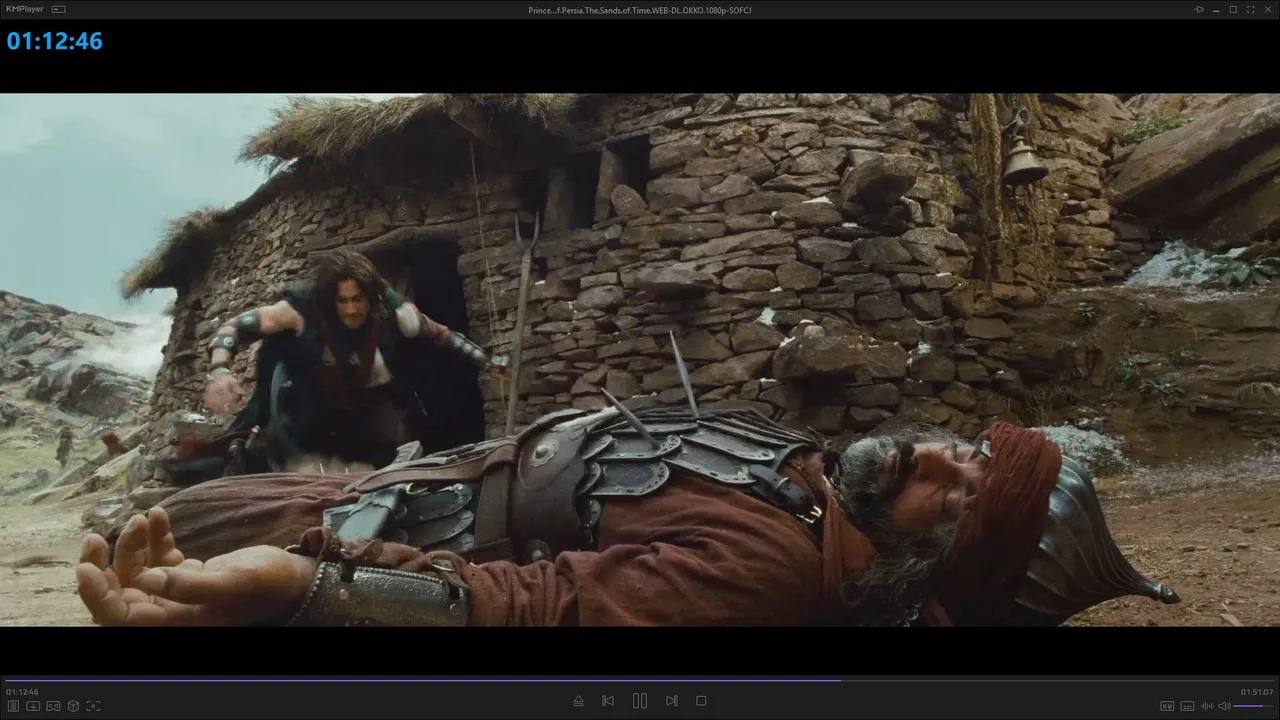Switch the player to fullscreen mode
Screen dimensions: 1280x720
click(x=1250, y=9)
